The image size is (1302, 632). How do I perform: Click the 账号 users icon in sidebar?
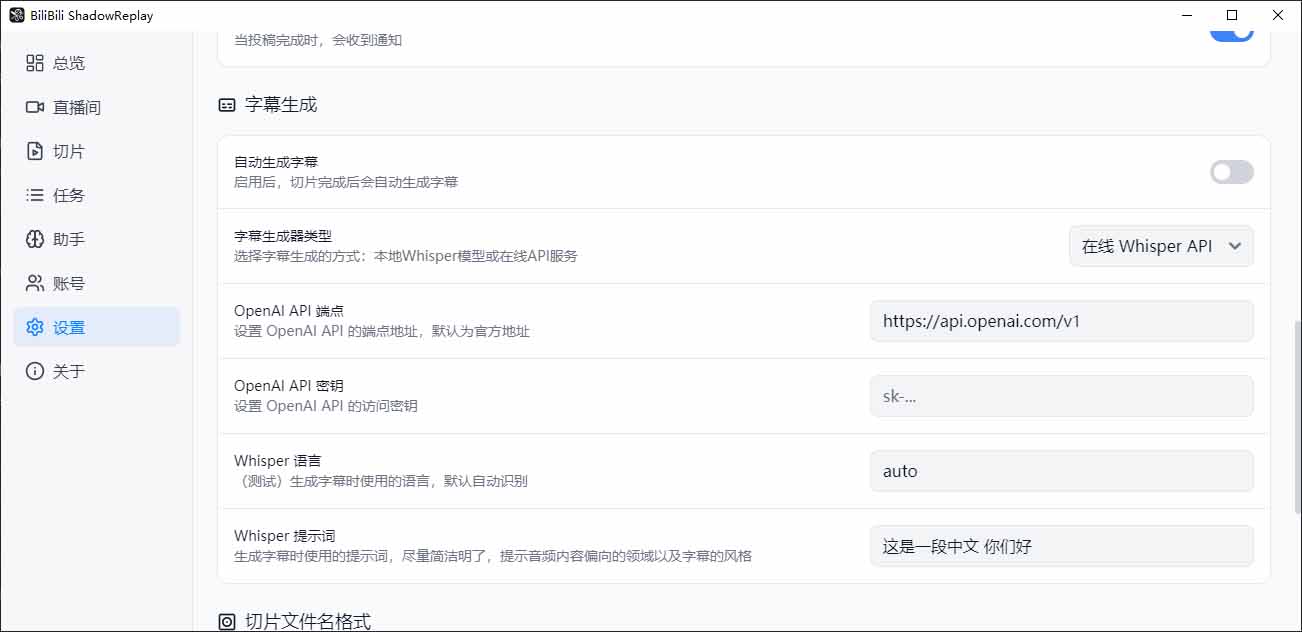[x=35, y=283]
